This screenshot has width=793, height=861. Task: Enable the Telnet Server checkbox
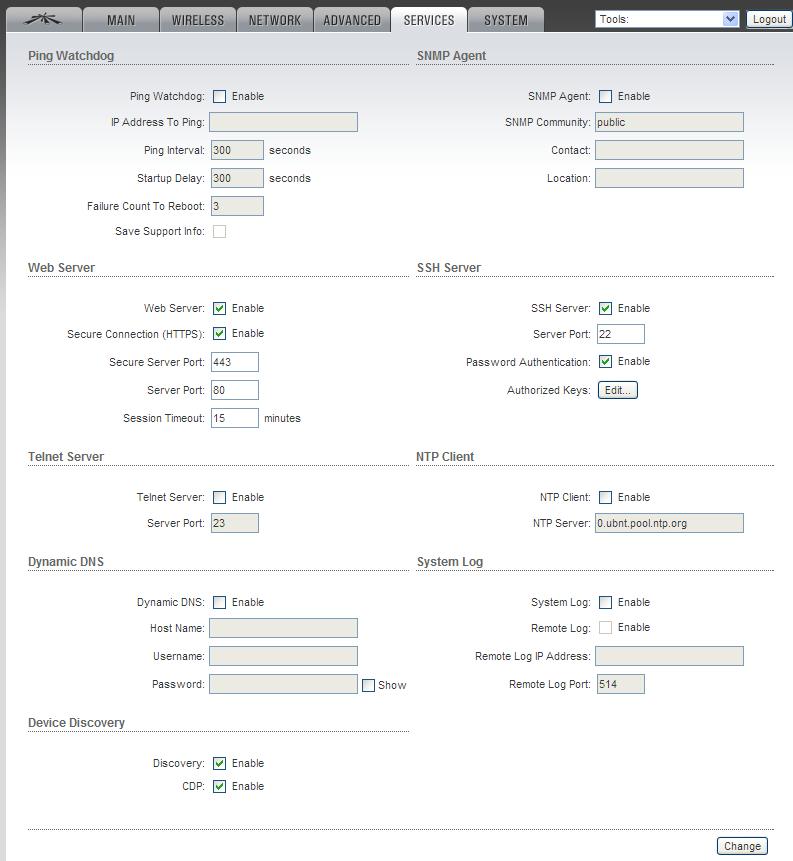click(x=220, y=497)
